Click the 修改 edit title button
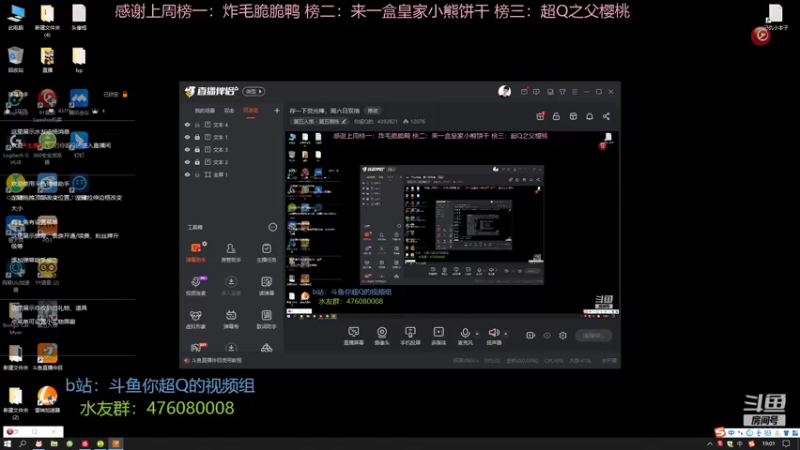The image size is (800, 450). click(x=373, y=111)
